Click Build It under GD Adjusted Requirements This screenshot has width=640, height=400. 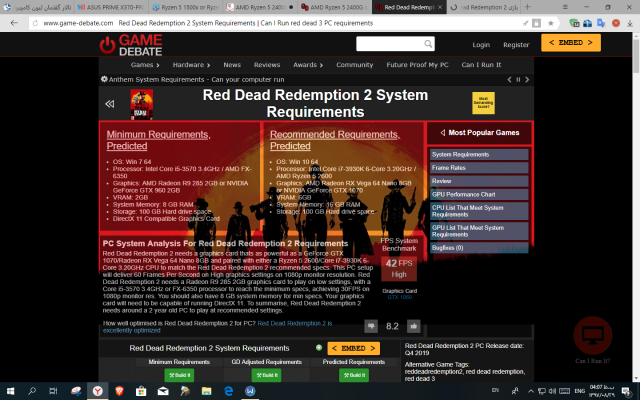[x=266, y=375]
